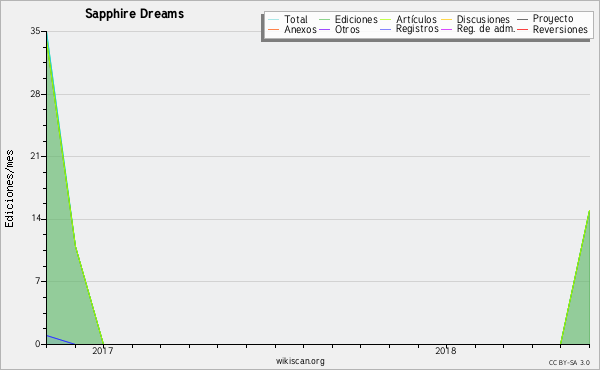Viewport: 600px width, 370px height.
Task: Click the Ediciones/mes y-axis title
Action: (x=10, y=189)
